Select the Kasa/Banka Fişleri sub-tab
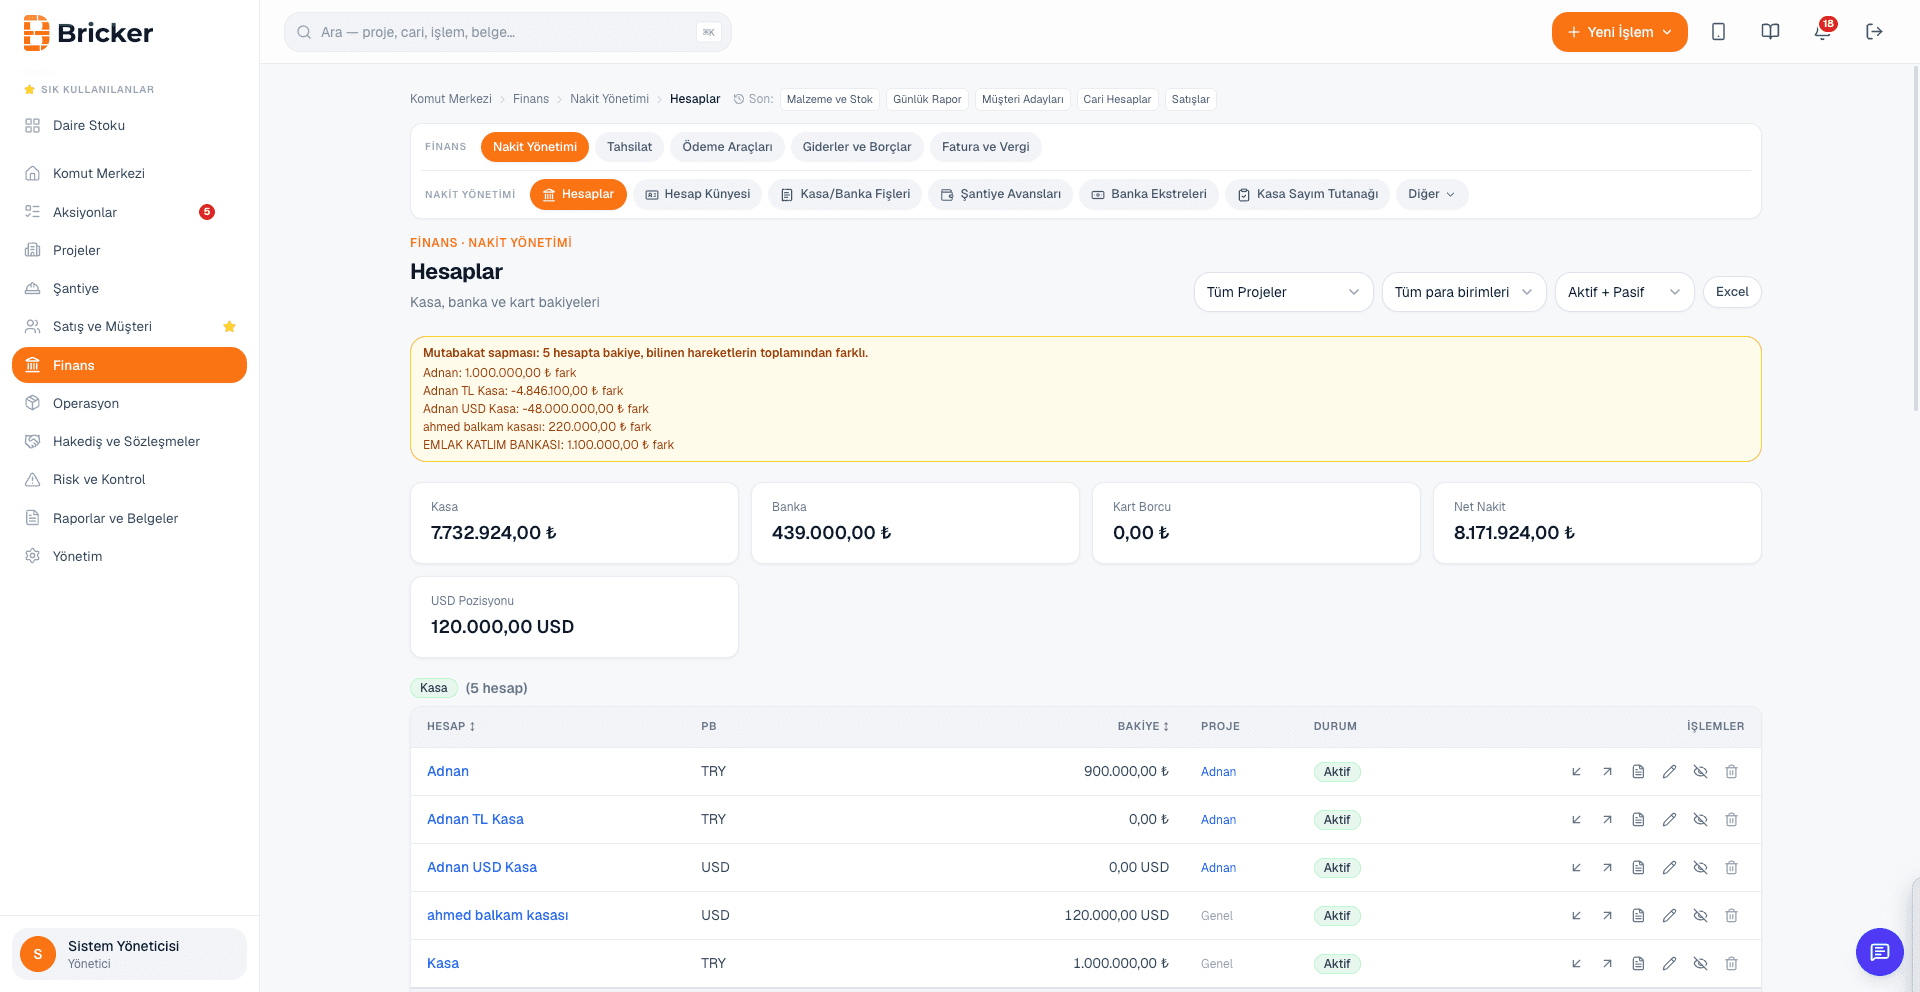The image size is (1920, 992). coord(845,195)
